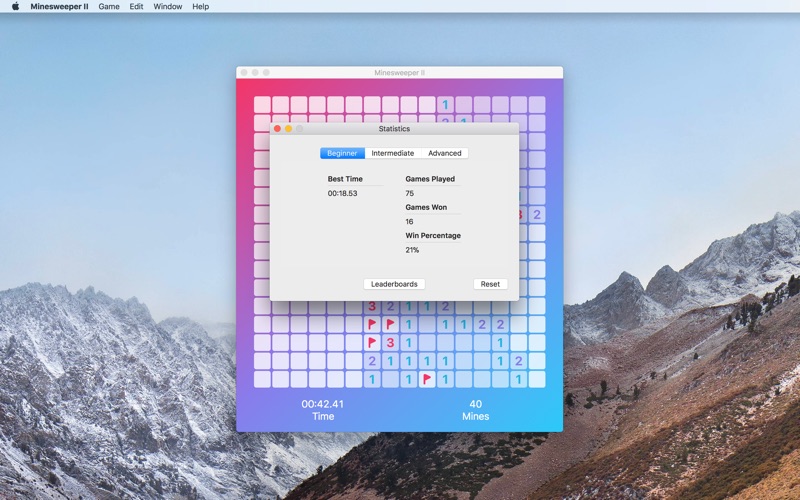Click the red 3 cell above the flag pair
The width and height of the screenshot is (800, 500).
tap(372, 306)
